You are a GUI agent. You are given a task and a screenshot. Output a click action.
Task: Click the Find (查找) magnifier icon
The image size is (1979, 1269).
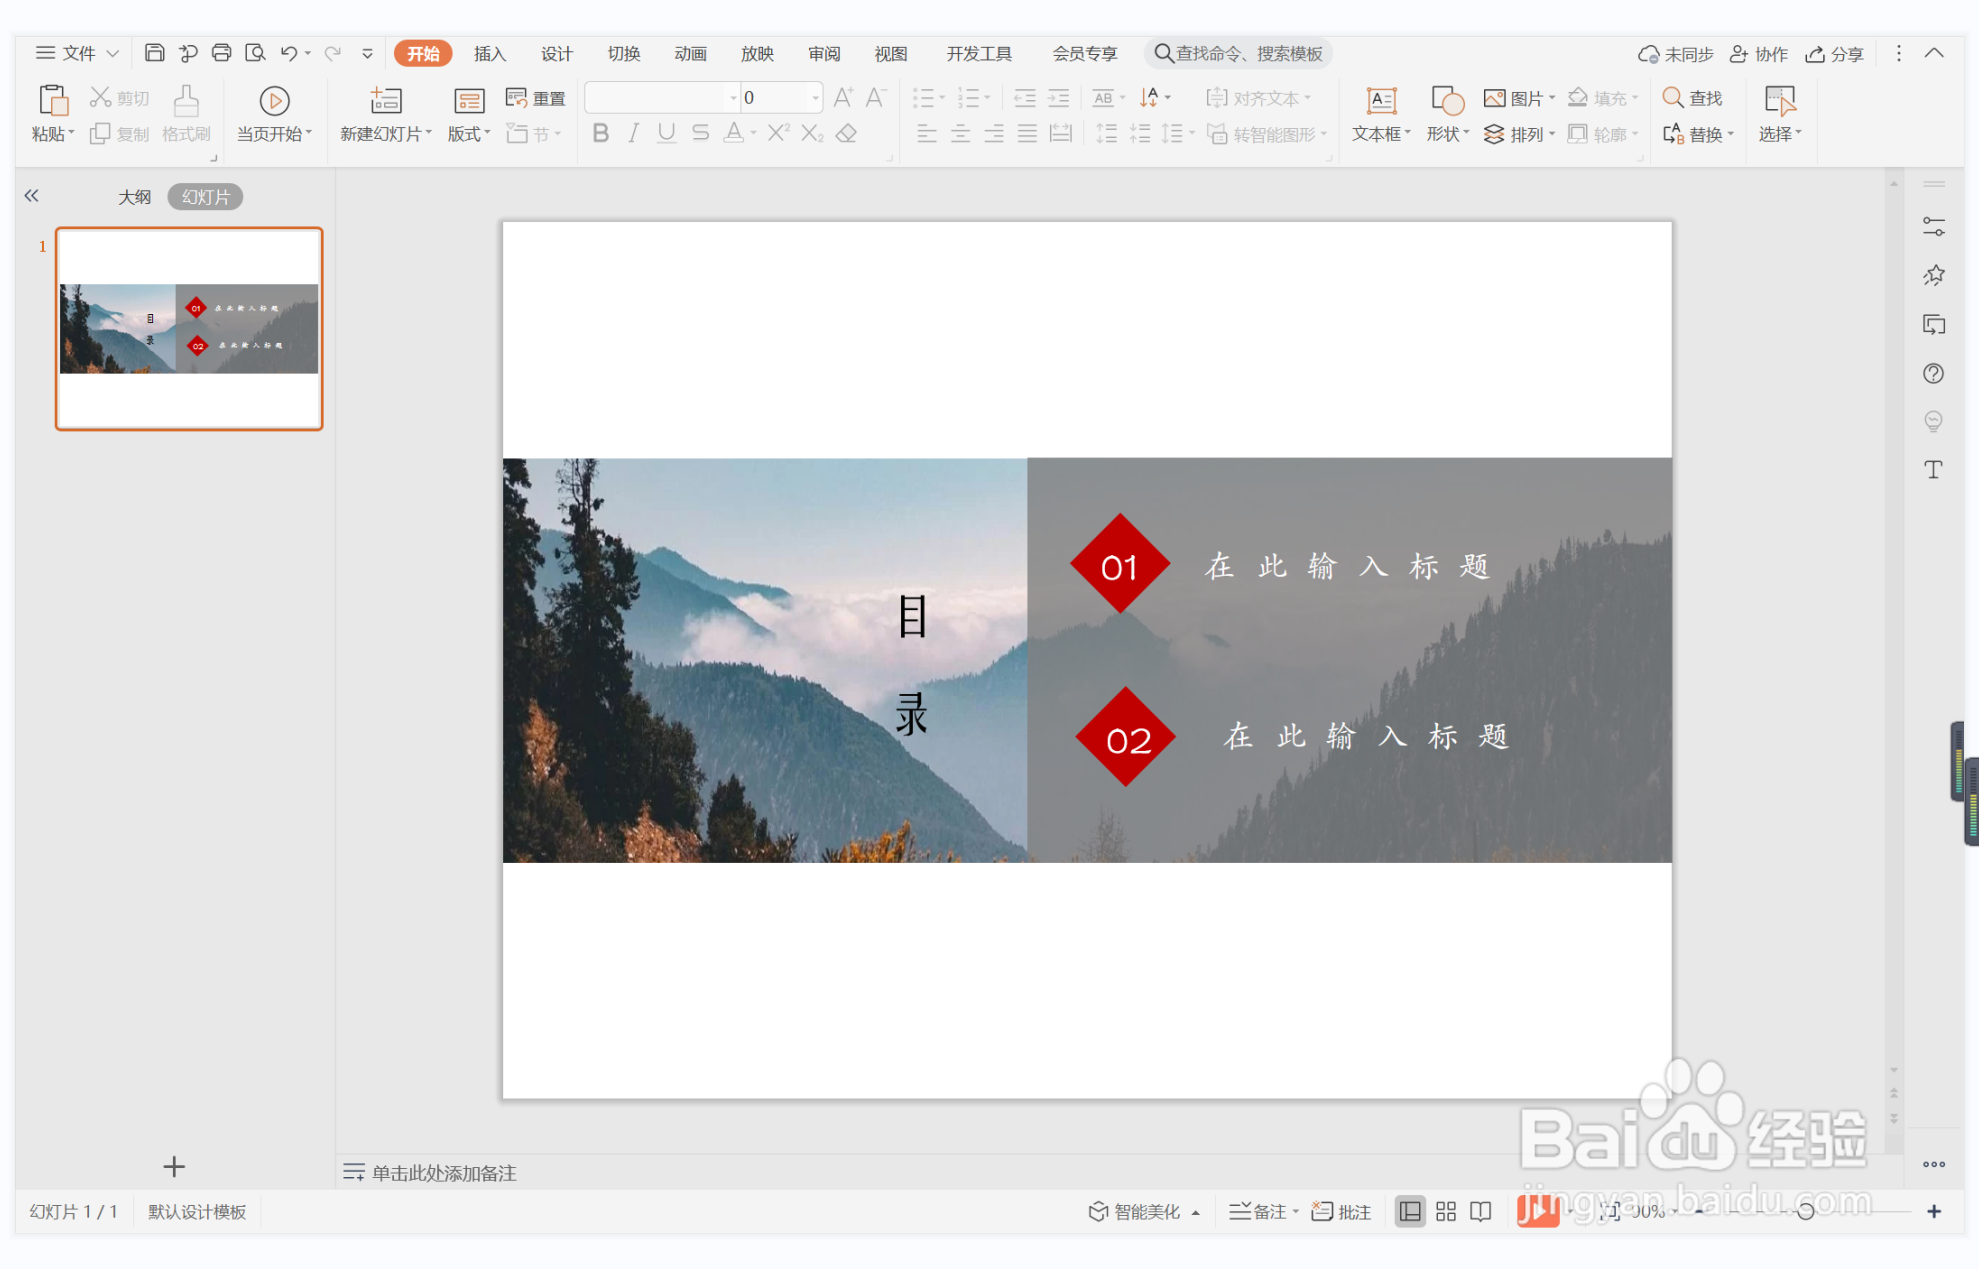pyautogui.click(x=1672, y=97)
